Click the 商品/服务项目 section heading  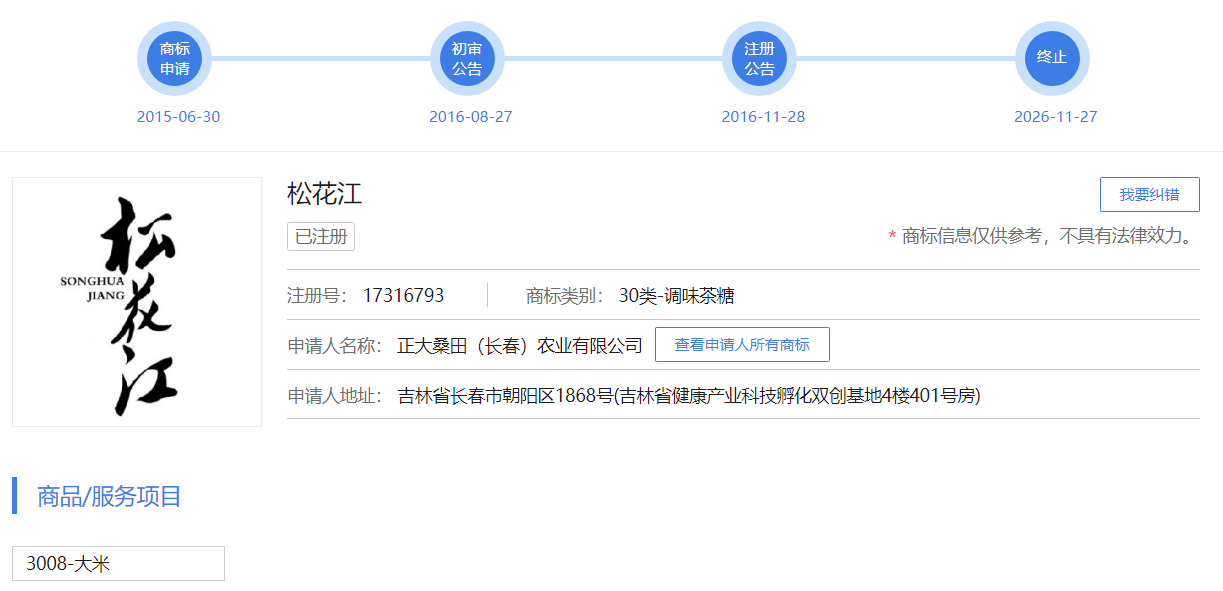click(109, 496)
